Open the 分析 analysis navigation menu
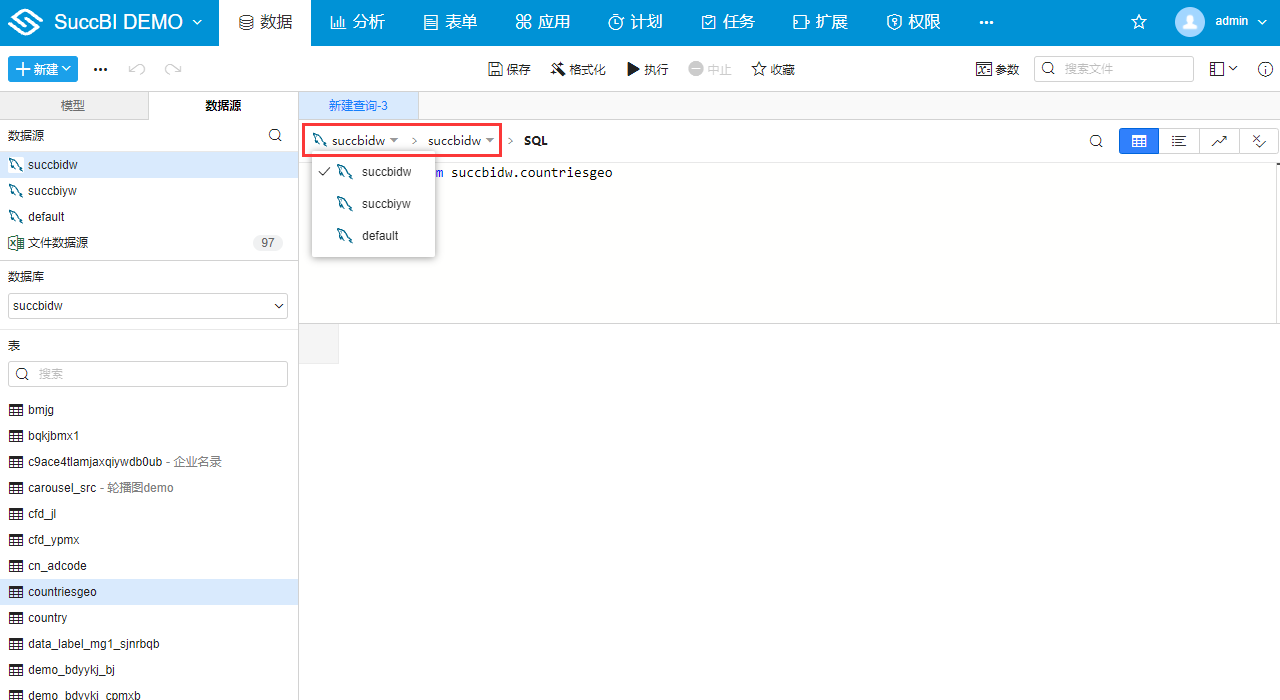Screen dimensions: 1280x700 pyautogui.click(x=357, y=22)
